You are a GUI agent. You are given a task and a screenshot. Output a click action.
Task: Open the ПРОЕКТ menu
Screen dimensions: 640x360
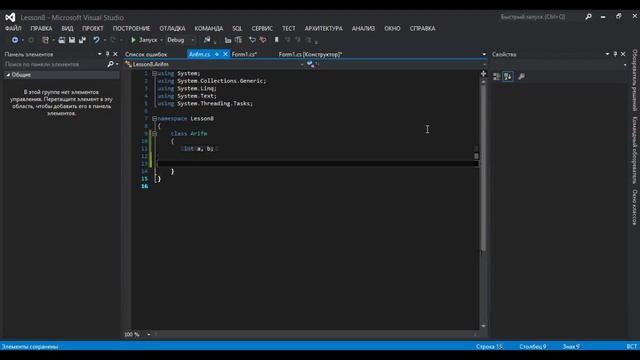pyautogui.click(x=93, y=29)
